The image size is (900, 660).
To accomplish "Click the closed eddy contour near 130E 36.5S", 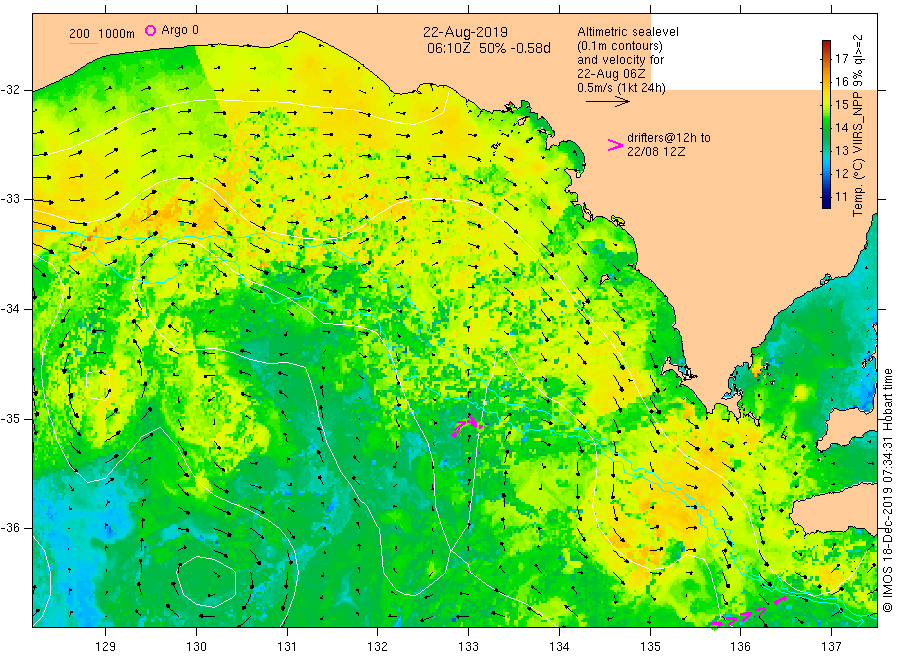I will (206, 581).
